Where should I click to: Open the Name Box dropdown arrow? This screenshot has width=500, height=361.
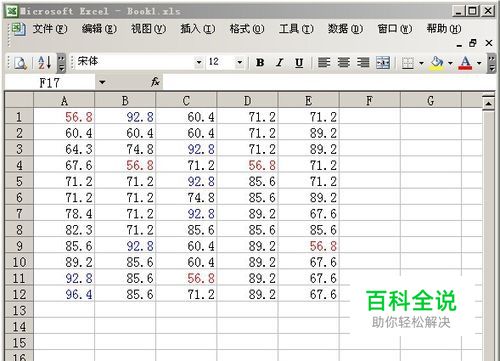[x=102, y=82]
